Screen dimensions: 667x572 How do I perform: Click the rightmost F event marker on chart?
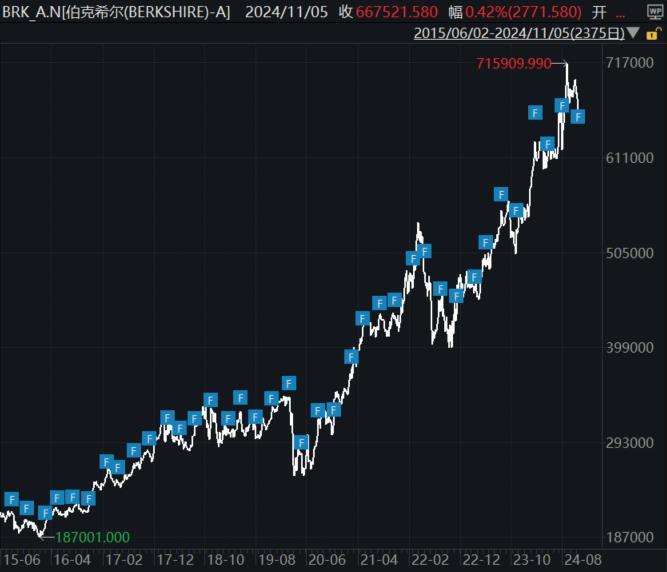click(577, 117)
